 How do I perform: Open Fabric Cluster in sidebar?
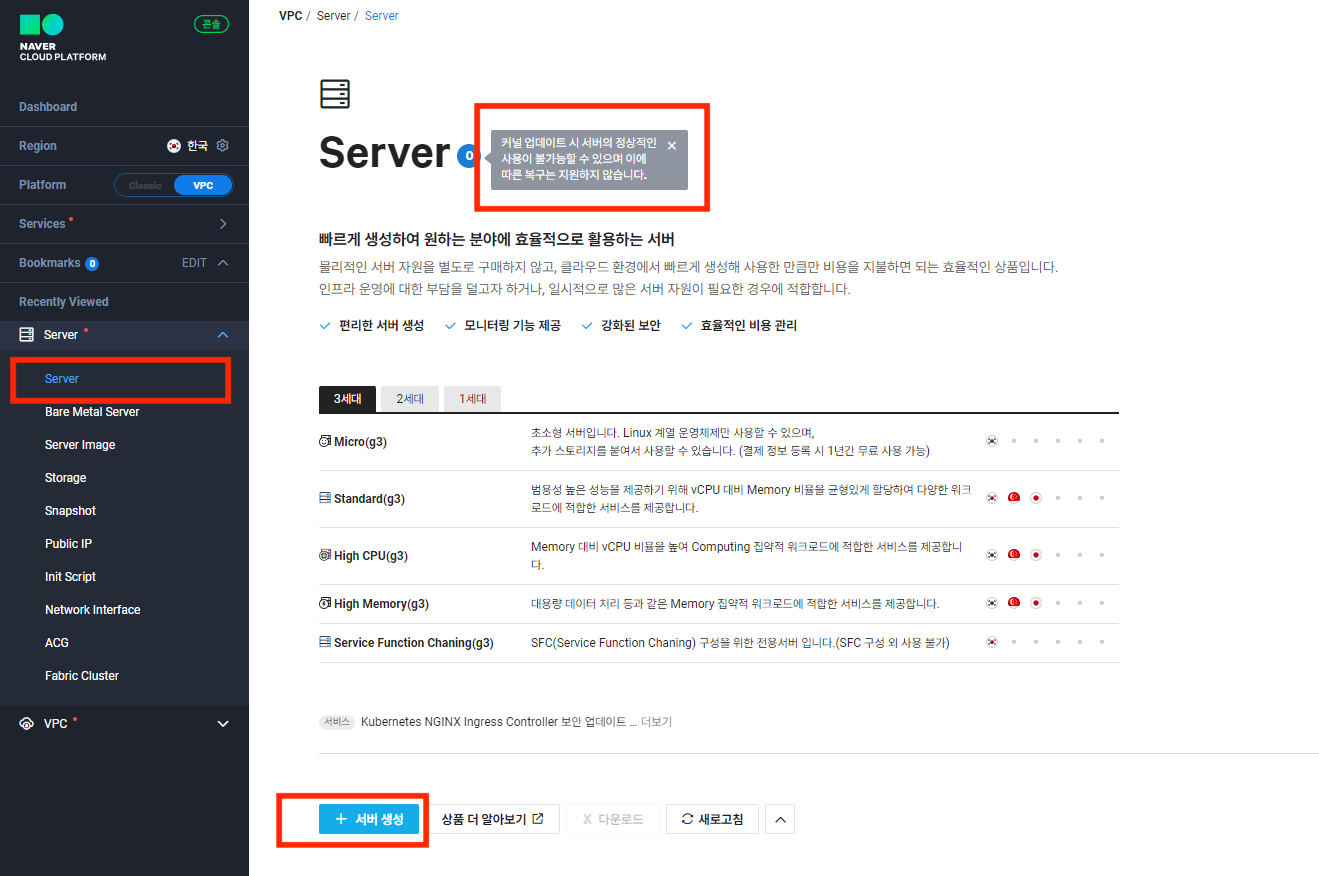(x=82, y=676)
